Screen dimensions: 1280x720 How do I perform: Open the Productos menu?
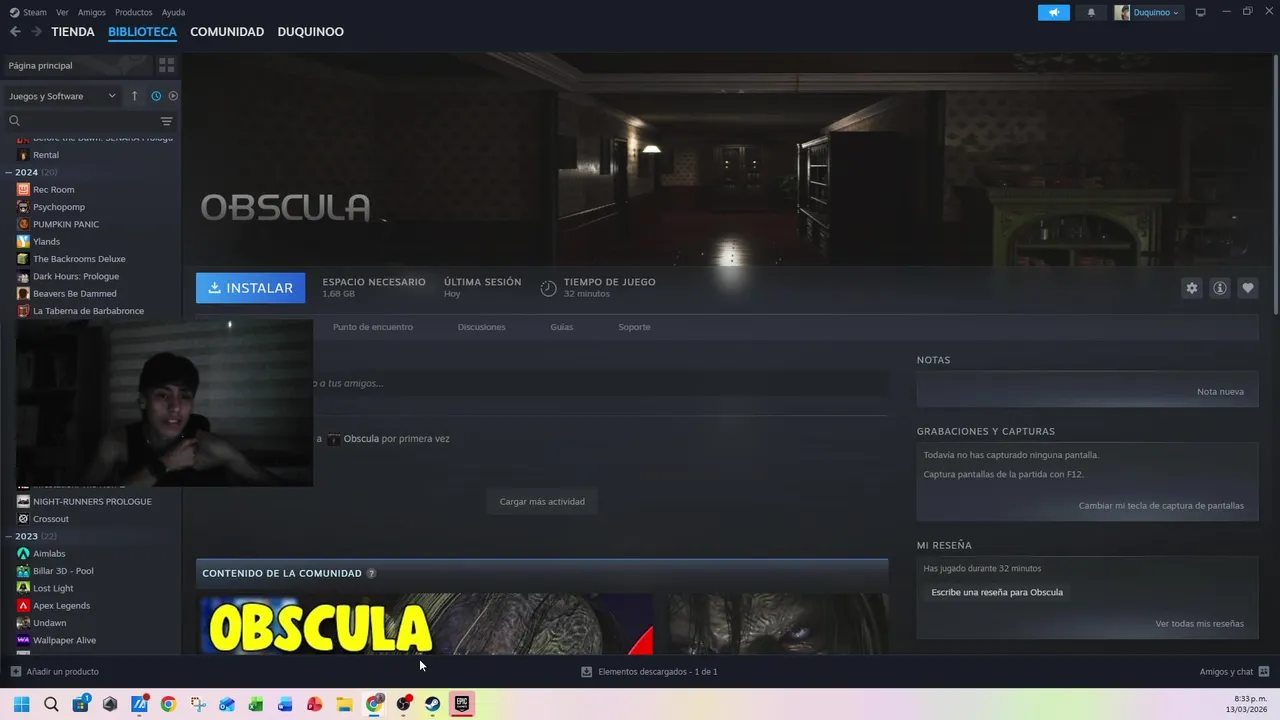(133, 12)
